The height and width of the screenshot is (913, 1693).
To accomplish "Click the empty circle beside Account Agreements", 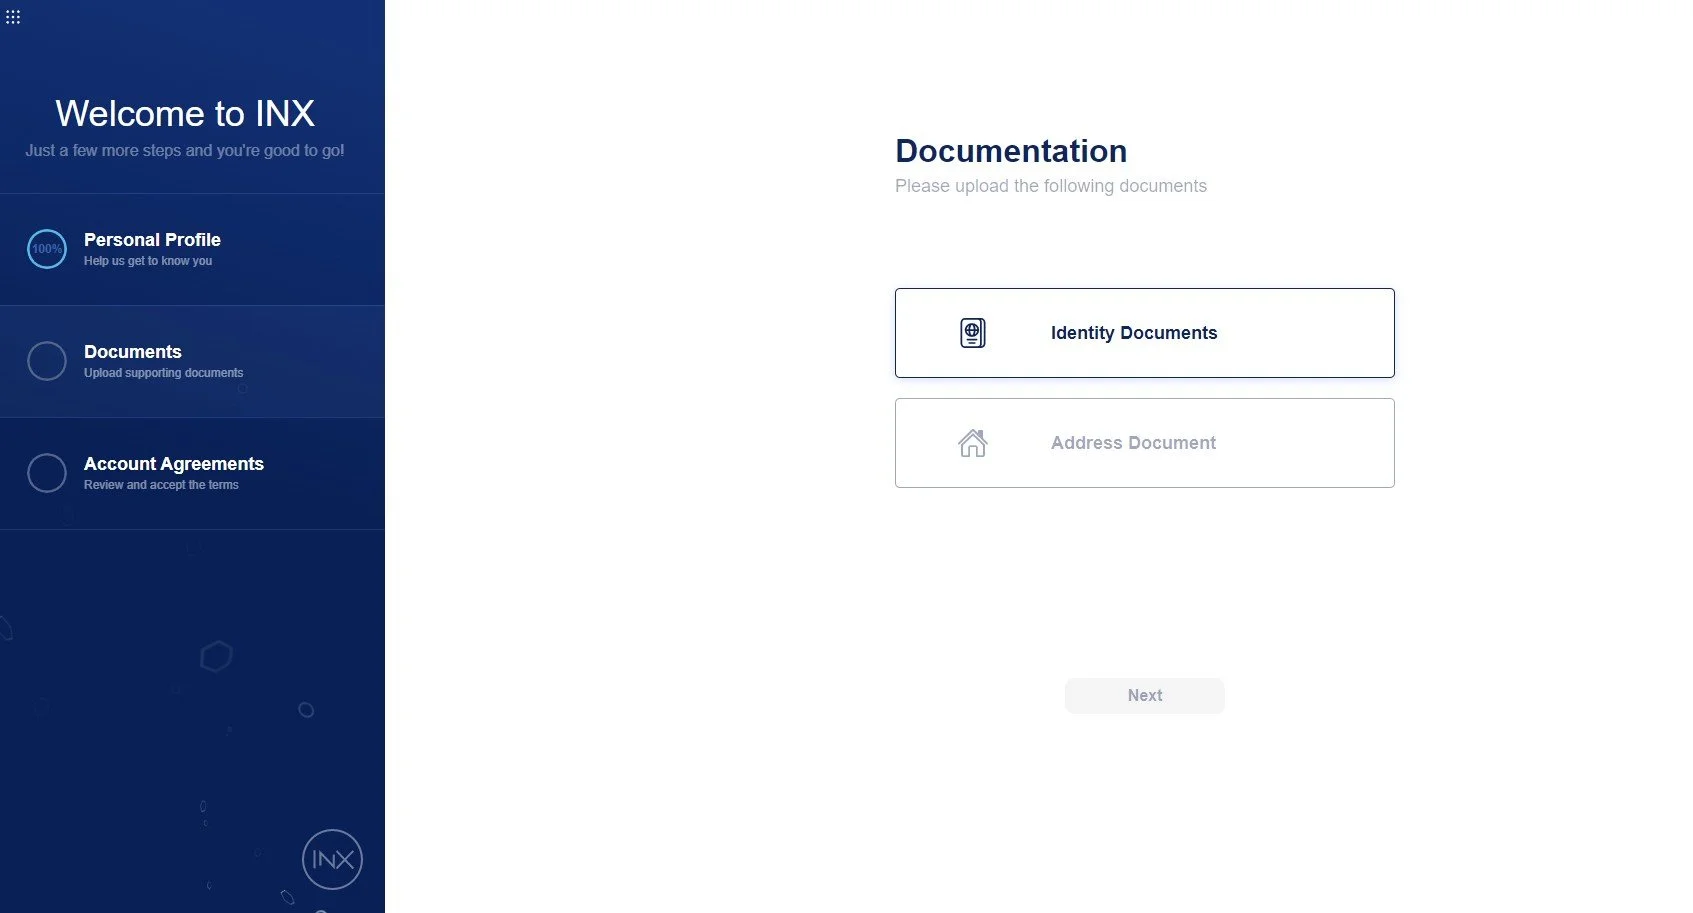I will 47,473.
